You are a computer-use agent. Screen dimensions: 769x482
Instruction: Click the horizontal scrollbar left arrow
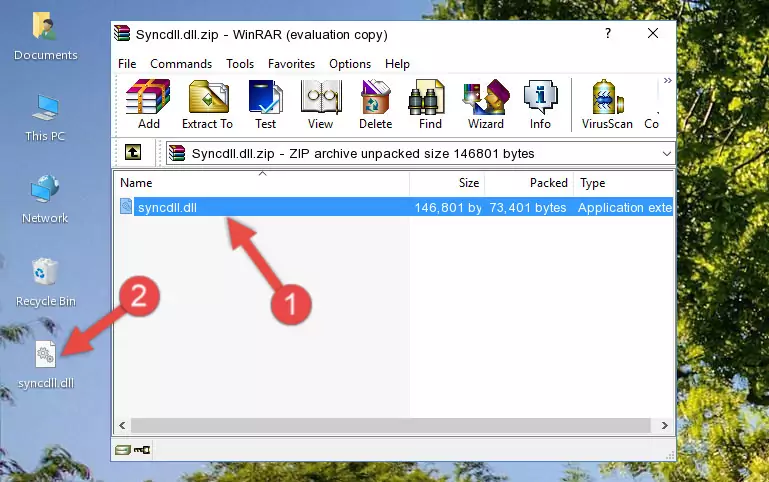tap(123, 425)
